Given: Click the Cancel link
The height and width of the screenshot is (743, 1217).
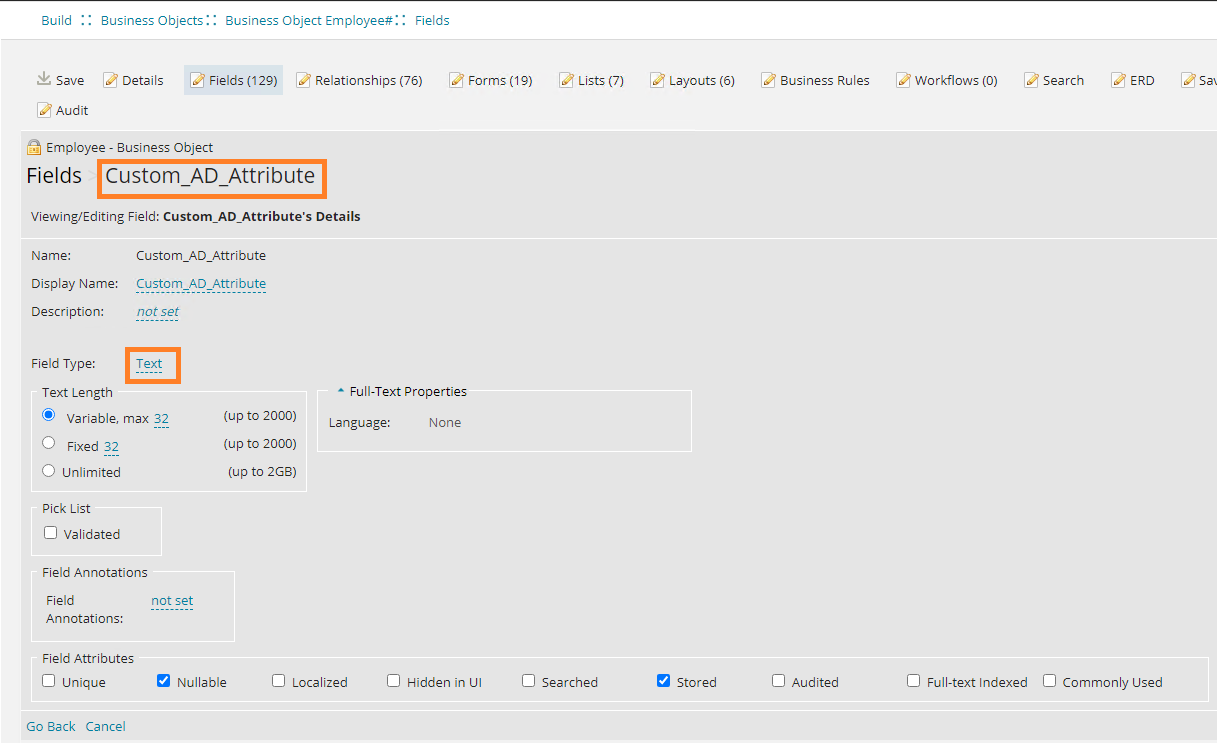Looking at the screenshot, I should pyautogui.click(x=105, y=725).
